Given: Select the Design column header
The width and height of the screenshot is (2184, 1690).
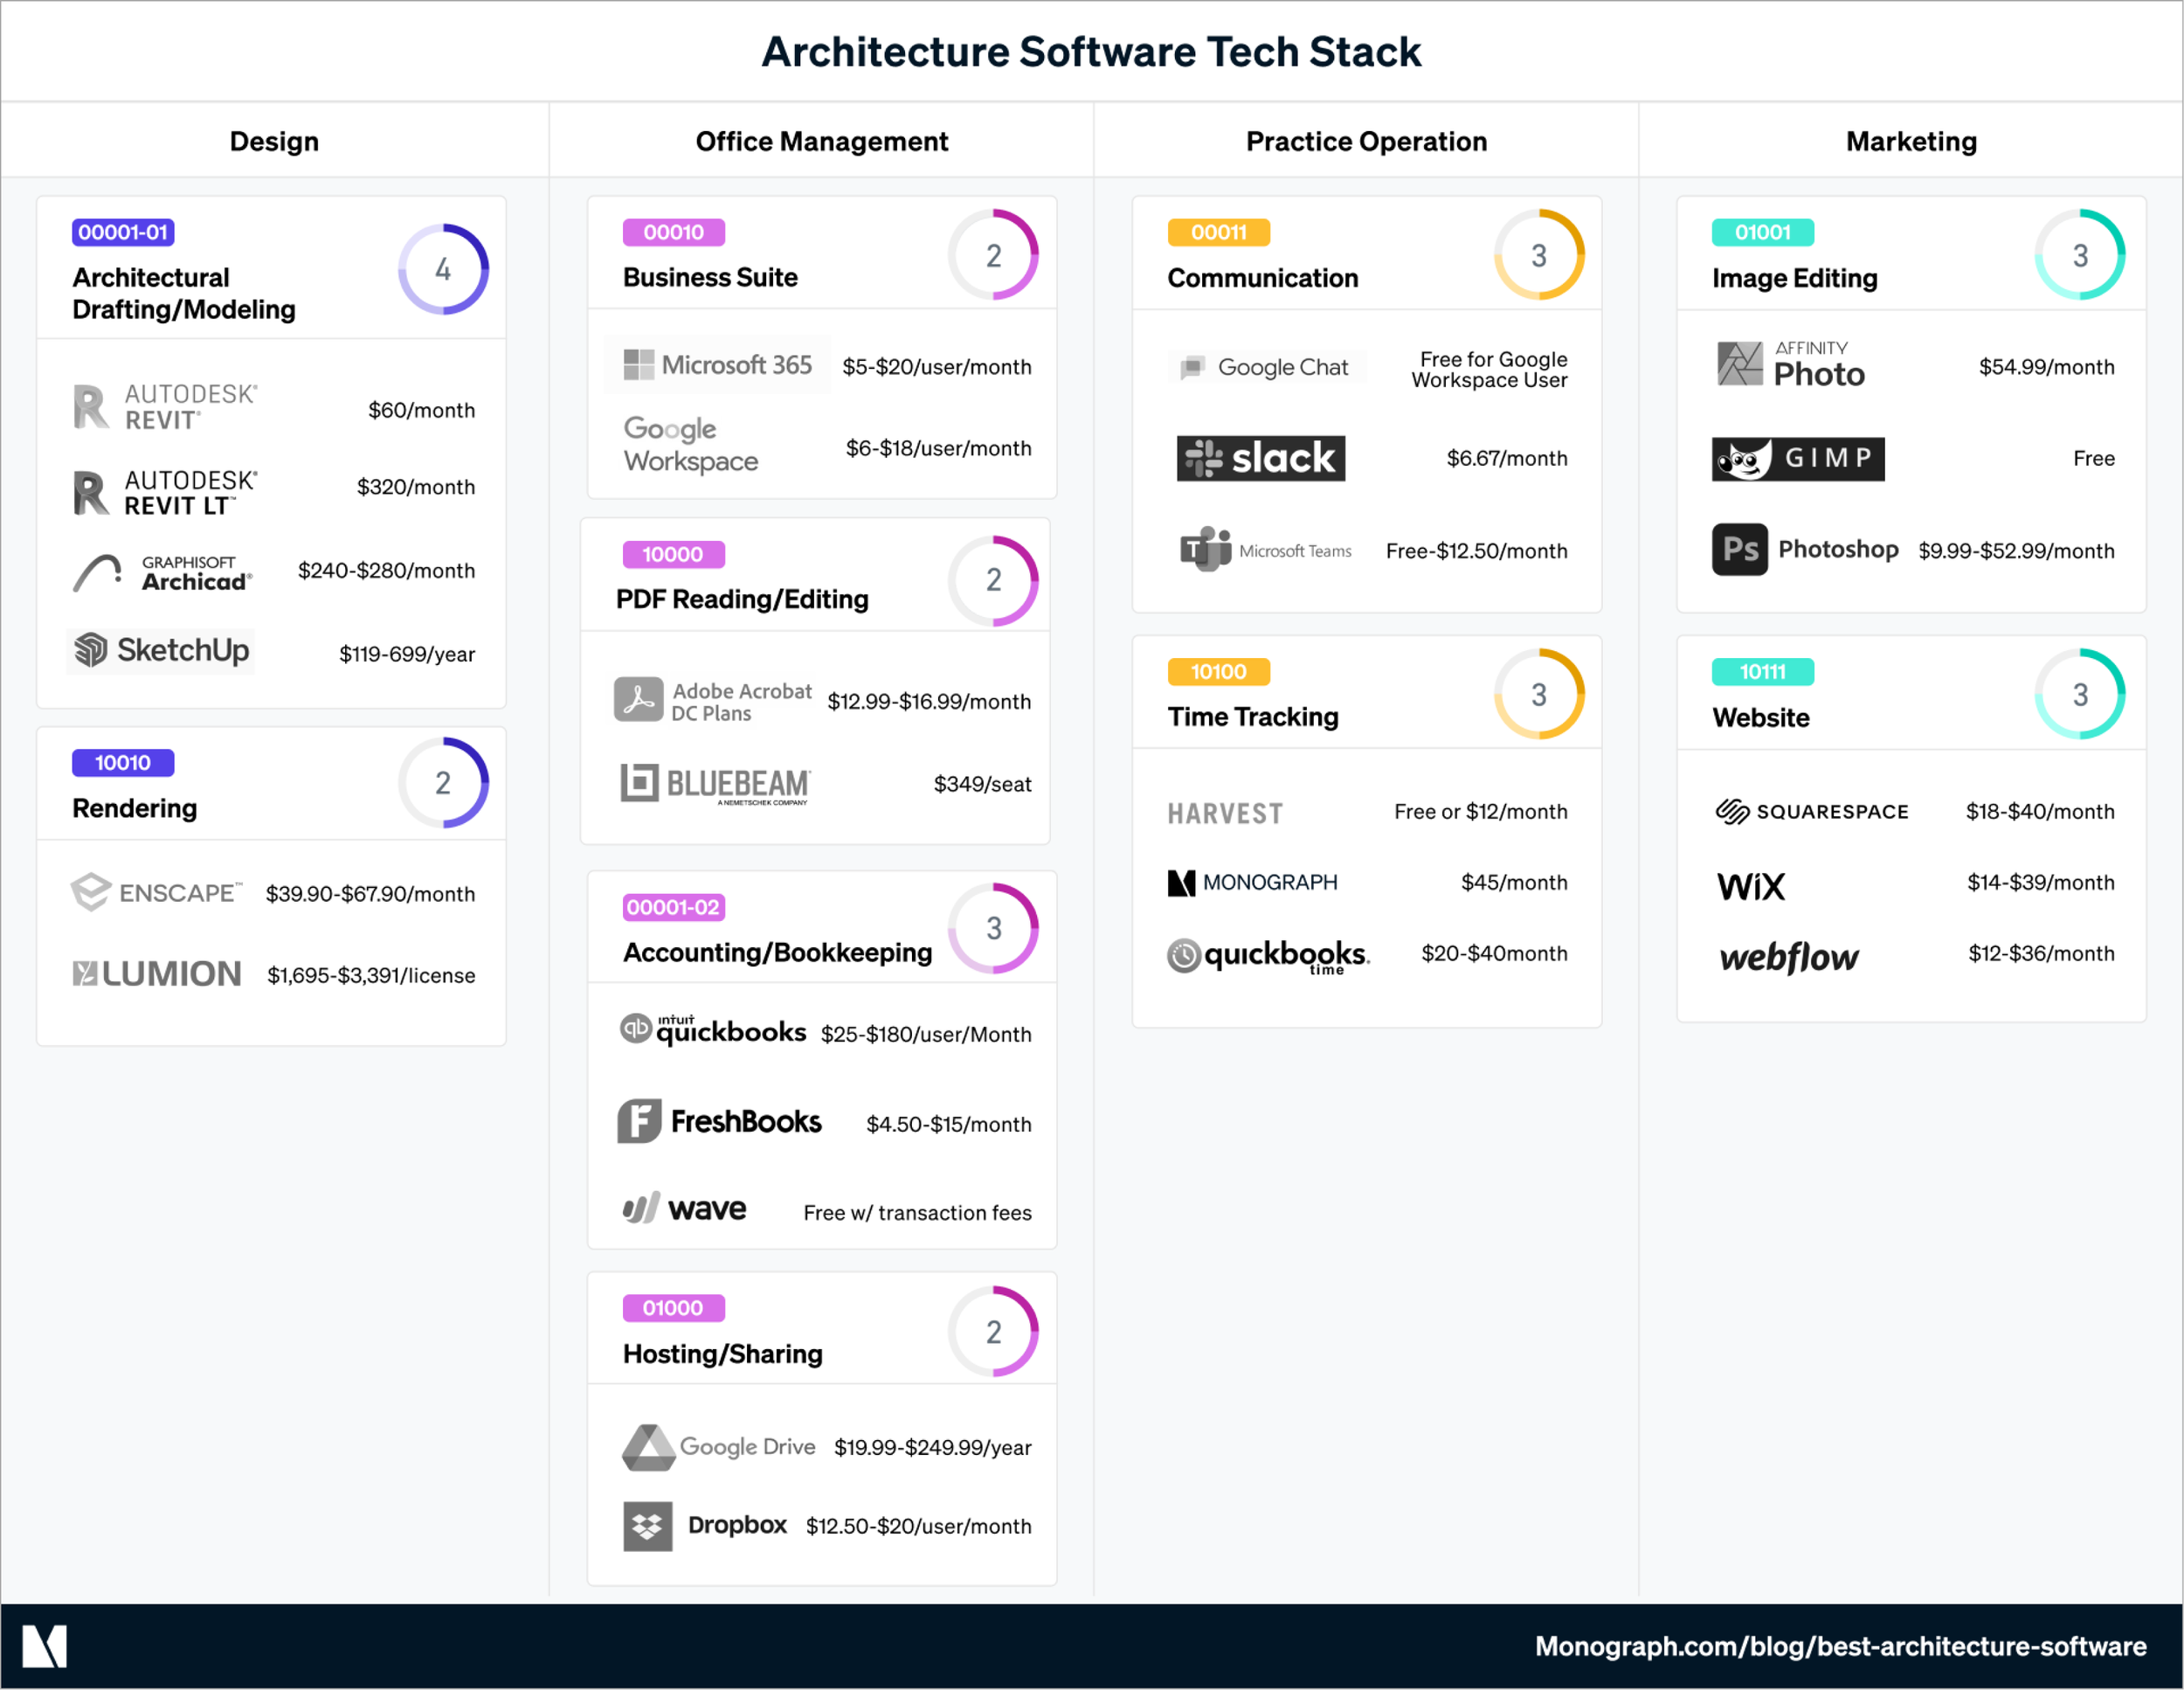Looking at the screenshot, I should pyautogui.click(x=274, y=141).
